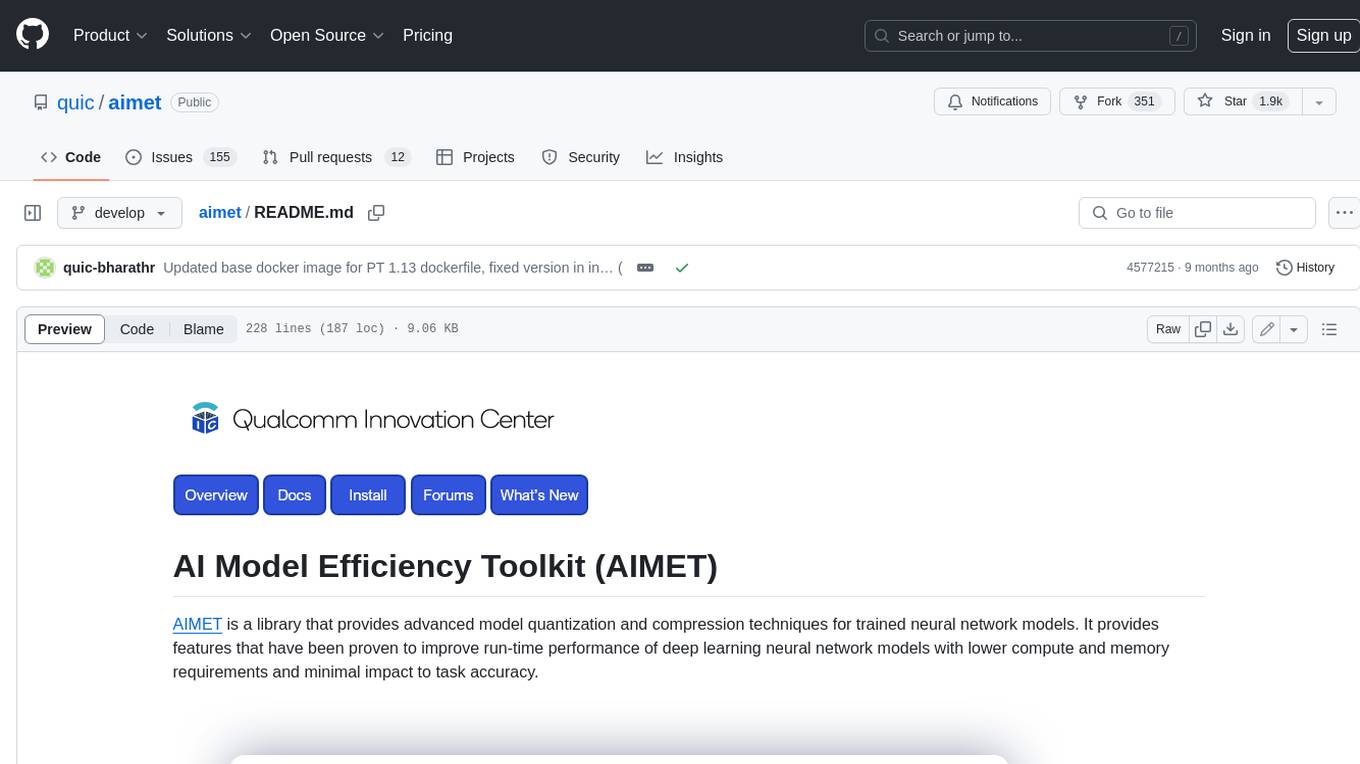Go to Pricing page
1360x764 pixels.
pos(427,35)
